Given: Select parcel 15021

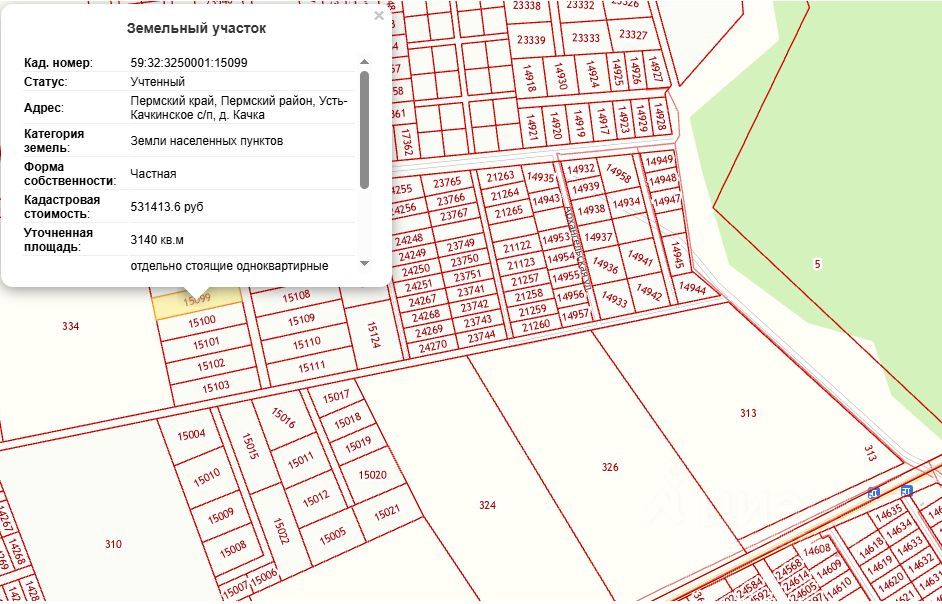Looking at the screenshot, I should (x=386, y=514).
